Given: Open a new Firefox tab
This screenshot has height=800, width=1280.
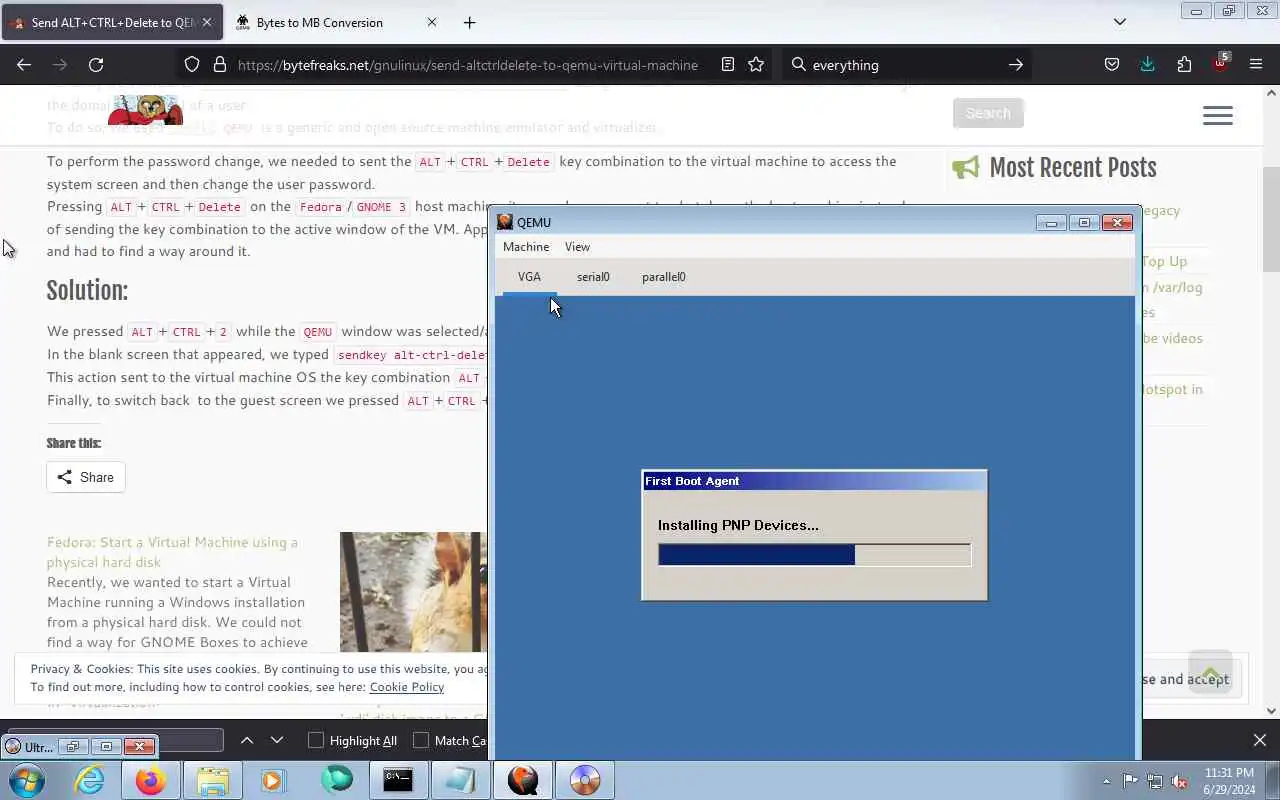Looking at the screenshot, I should coord(469,22).
